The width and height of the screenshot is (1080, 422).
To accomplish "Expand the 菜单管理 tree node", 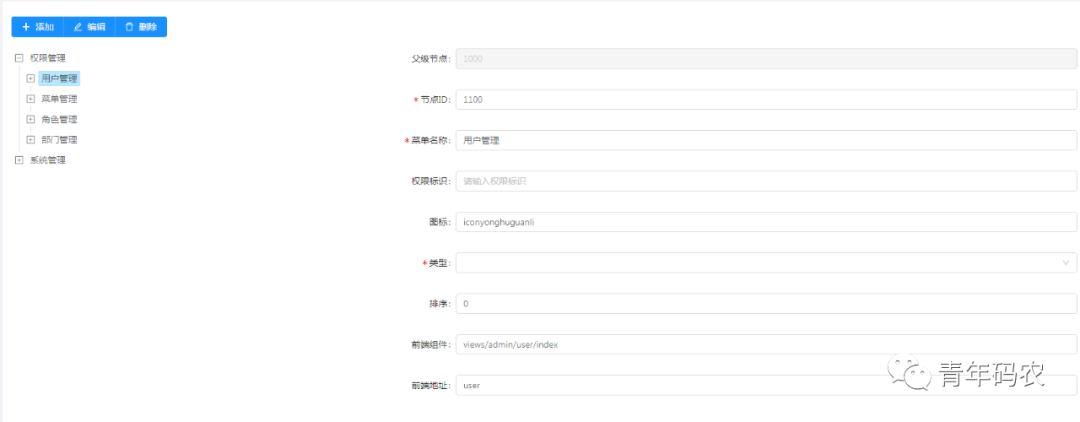I will click(x=30, y=99).
